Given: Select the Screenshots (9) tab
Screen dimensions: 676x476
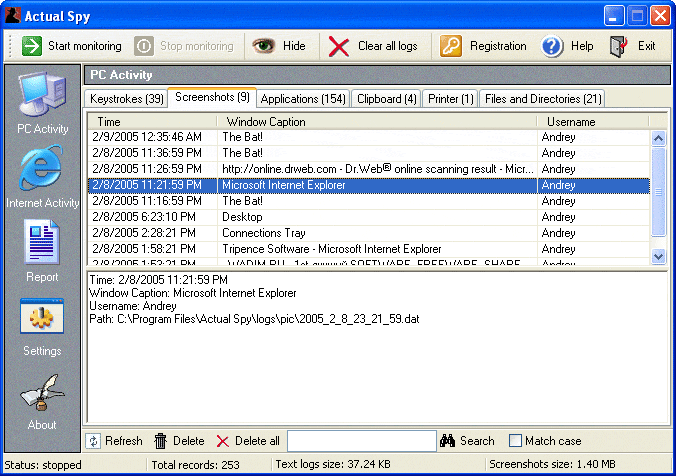Looking at the screenshot, I should (213, 97).
